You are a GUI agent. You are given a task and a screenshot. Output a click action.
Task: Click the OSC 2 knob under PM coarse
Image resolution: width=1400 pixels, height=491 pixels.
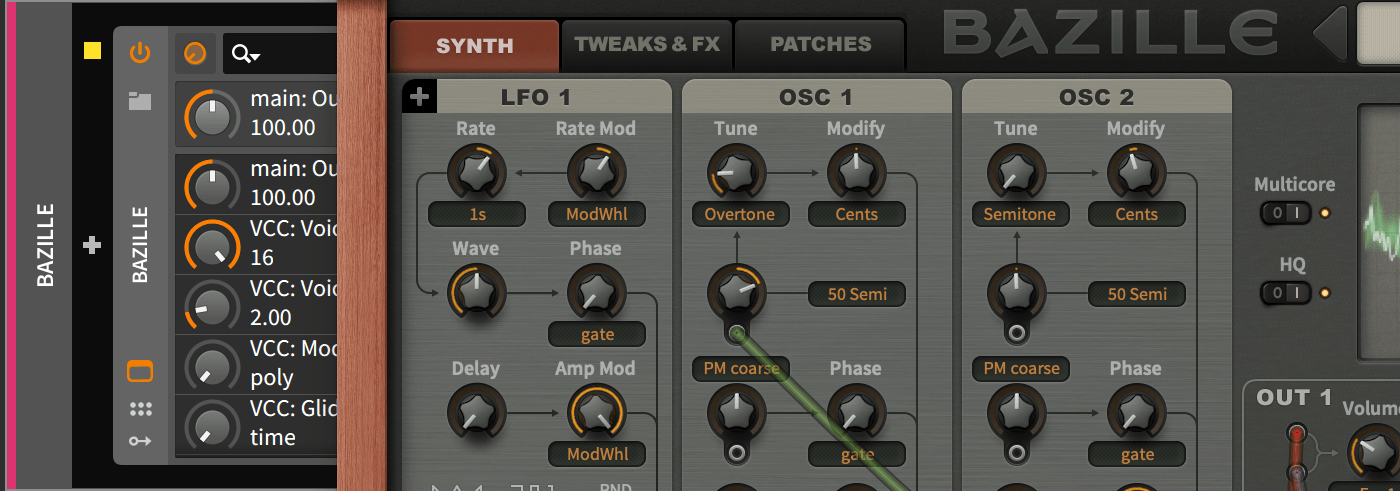pyautogui.click(x=1017, y=412)
